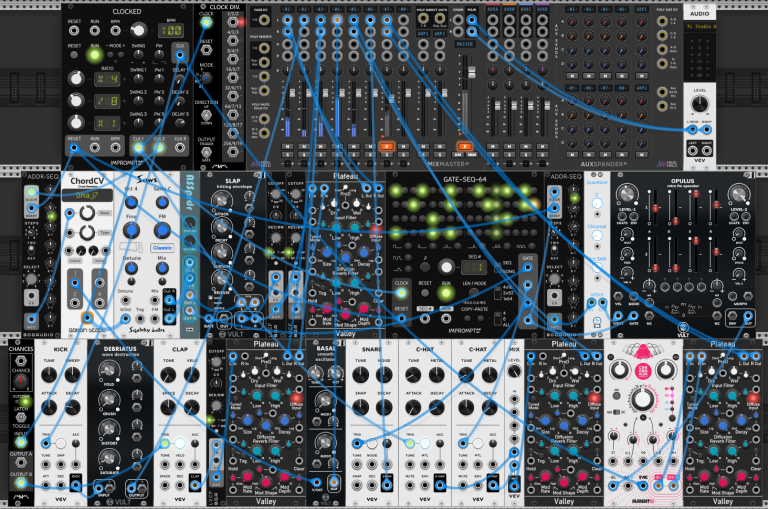
Task: Click the Root button on ChordCV
Action: 104,213
